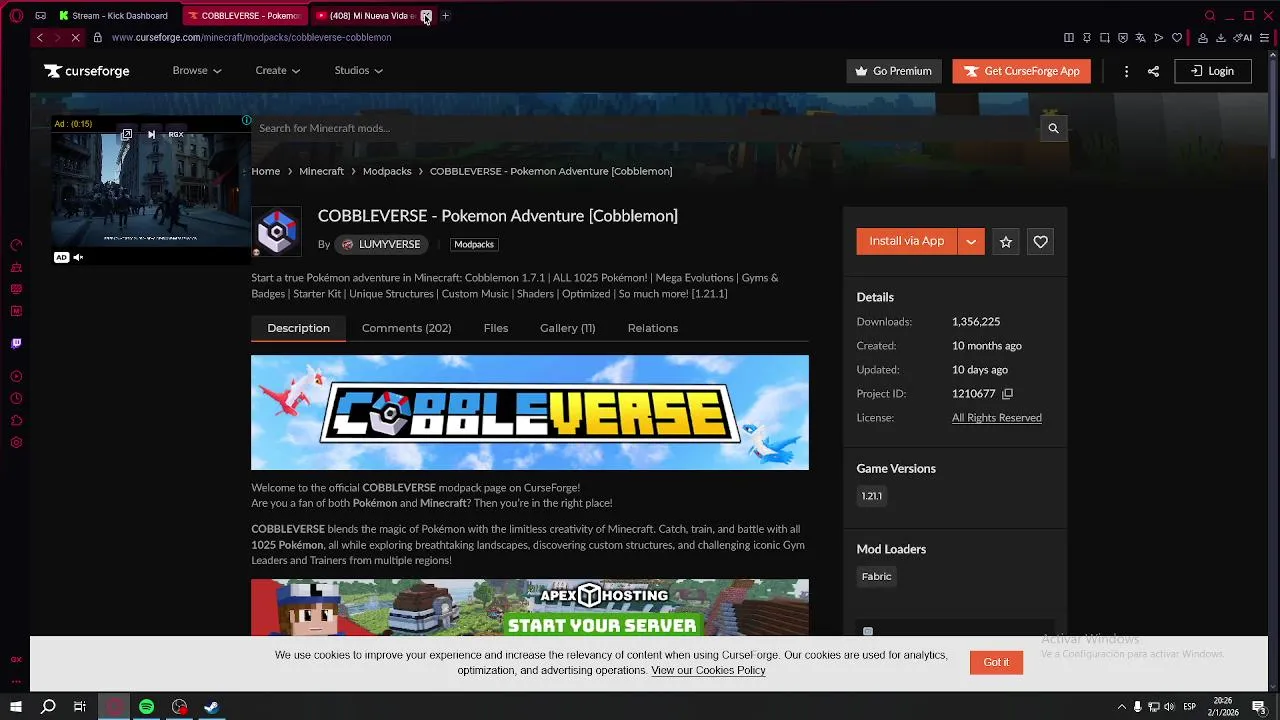Skip the video ad with next button

click(151, 134)
